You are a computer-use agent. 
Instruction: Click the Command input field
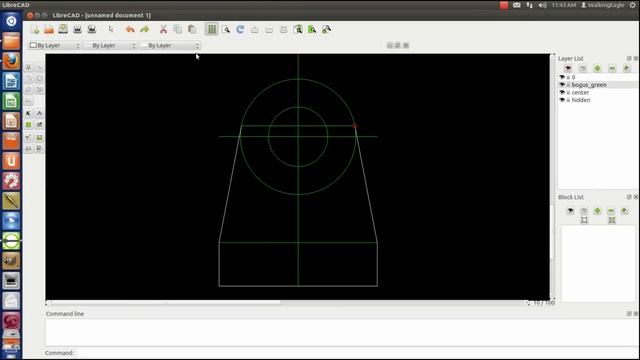point(357,353)
